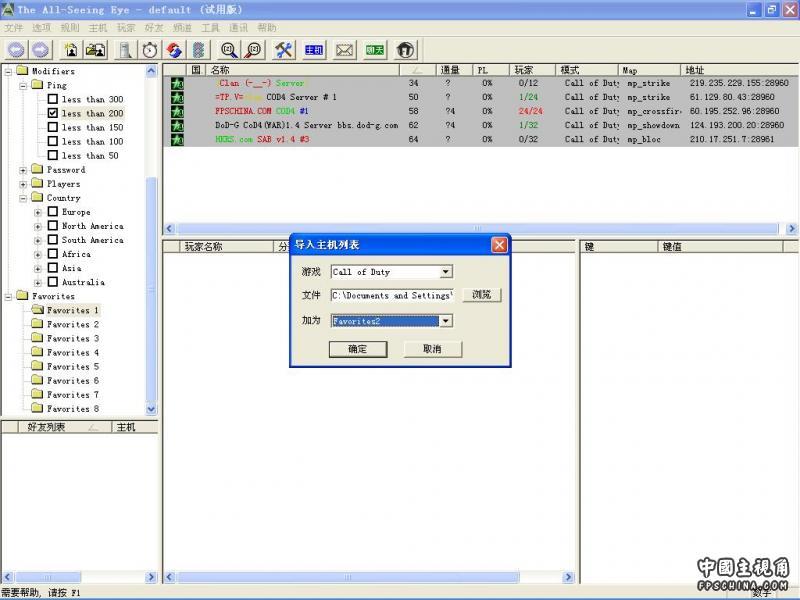Check the Europe country checkbox
Viewport: 800px width, 600px height.
(53, 211)
